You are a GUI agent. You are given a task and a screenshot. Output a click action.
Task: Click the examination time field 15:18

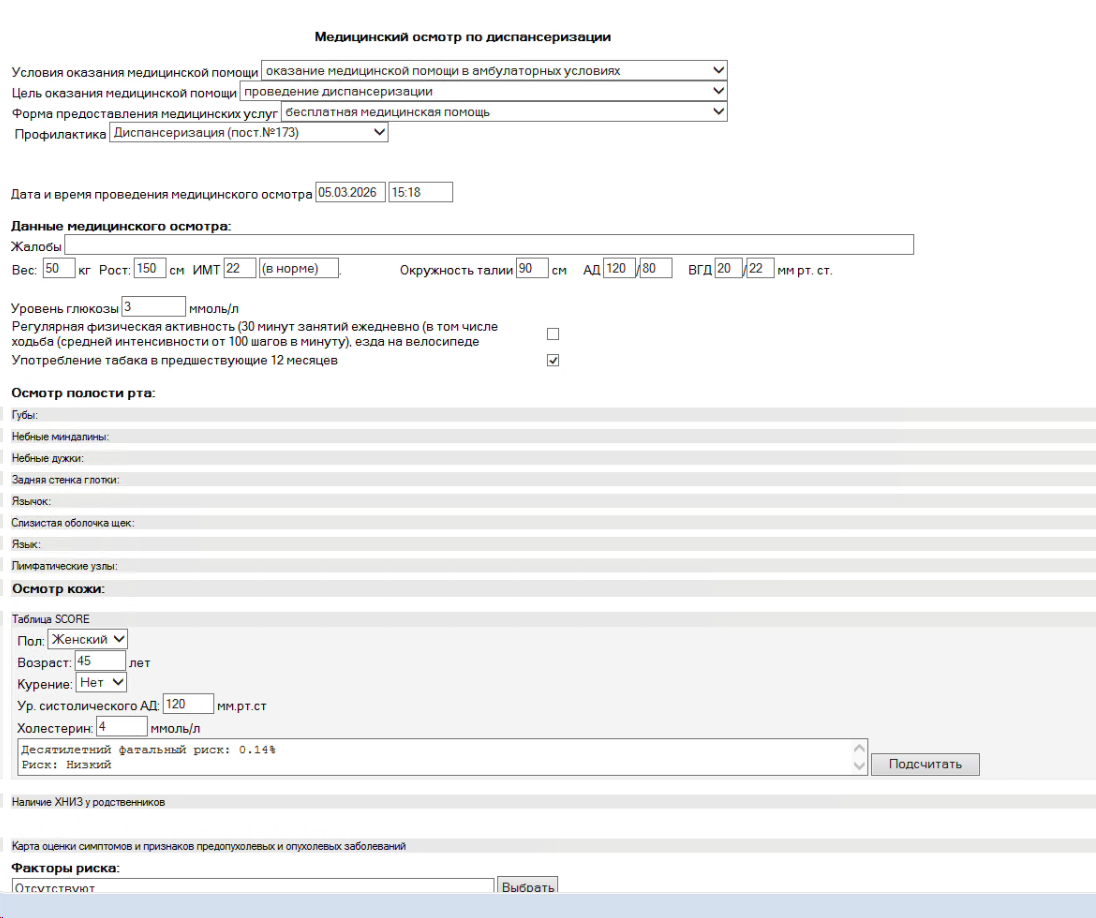(x=420, y=192)
